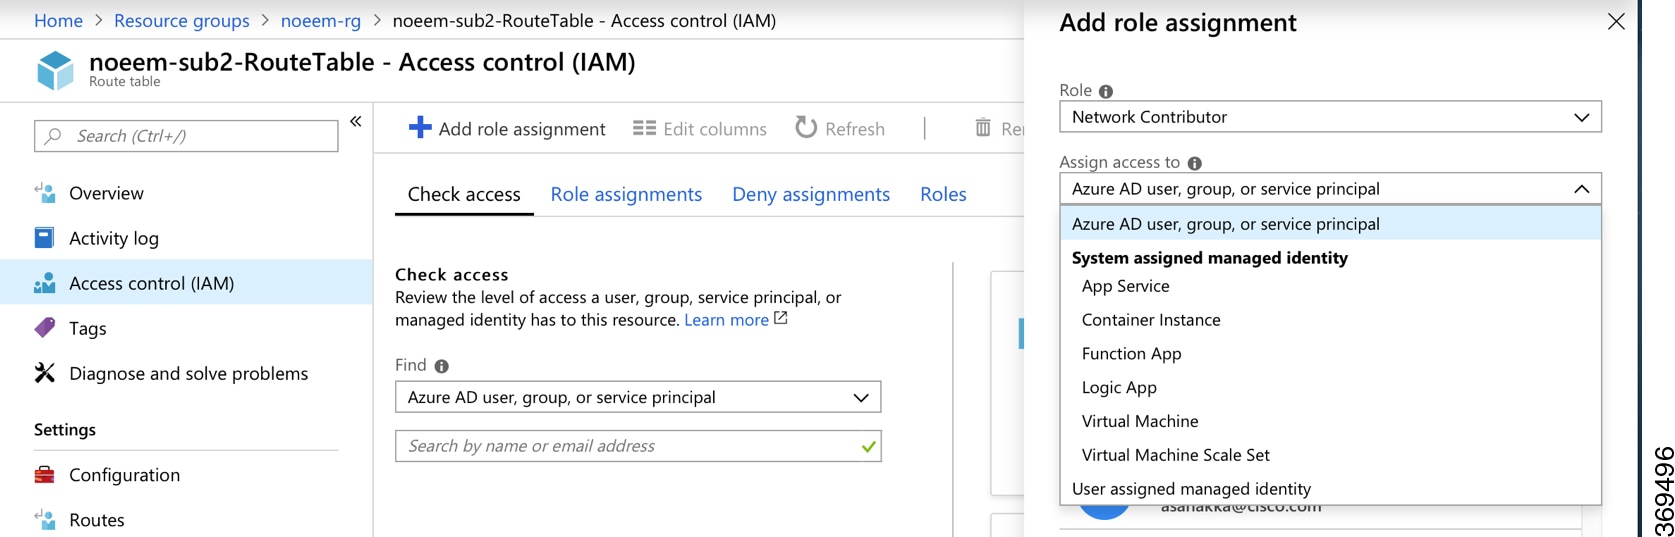The width and height of the screenshot is (1675, 537).
Task: Select Logic App option
Action: pos(1330,388)
